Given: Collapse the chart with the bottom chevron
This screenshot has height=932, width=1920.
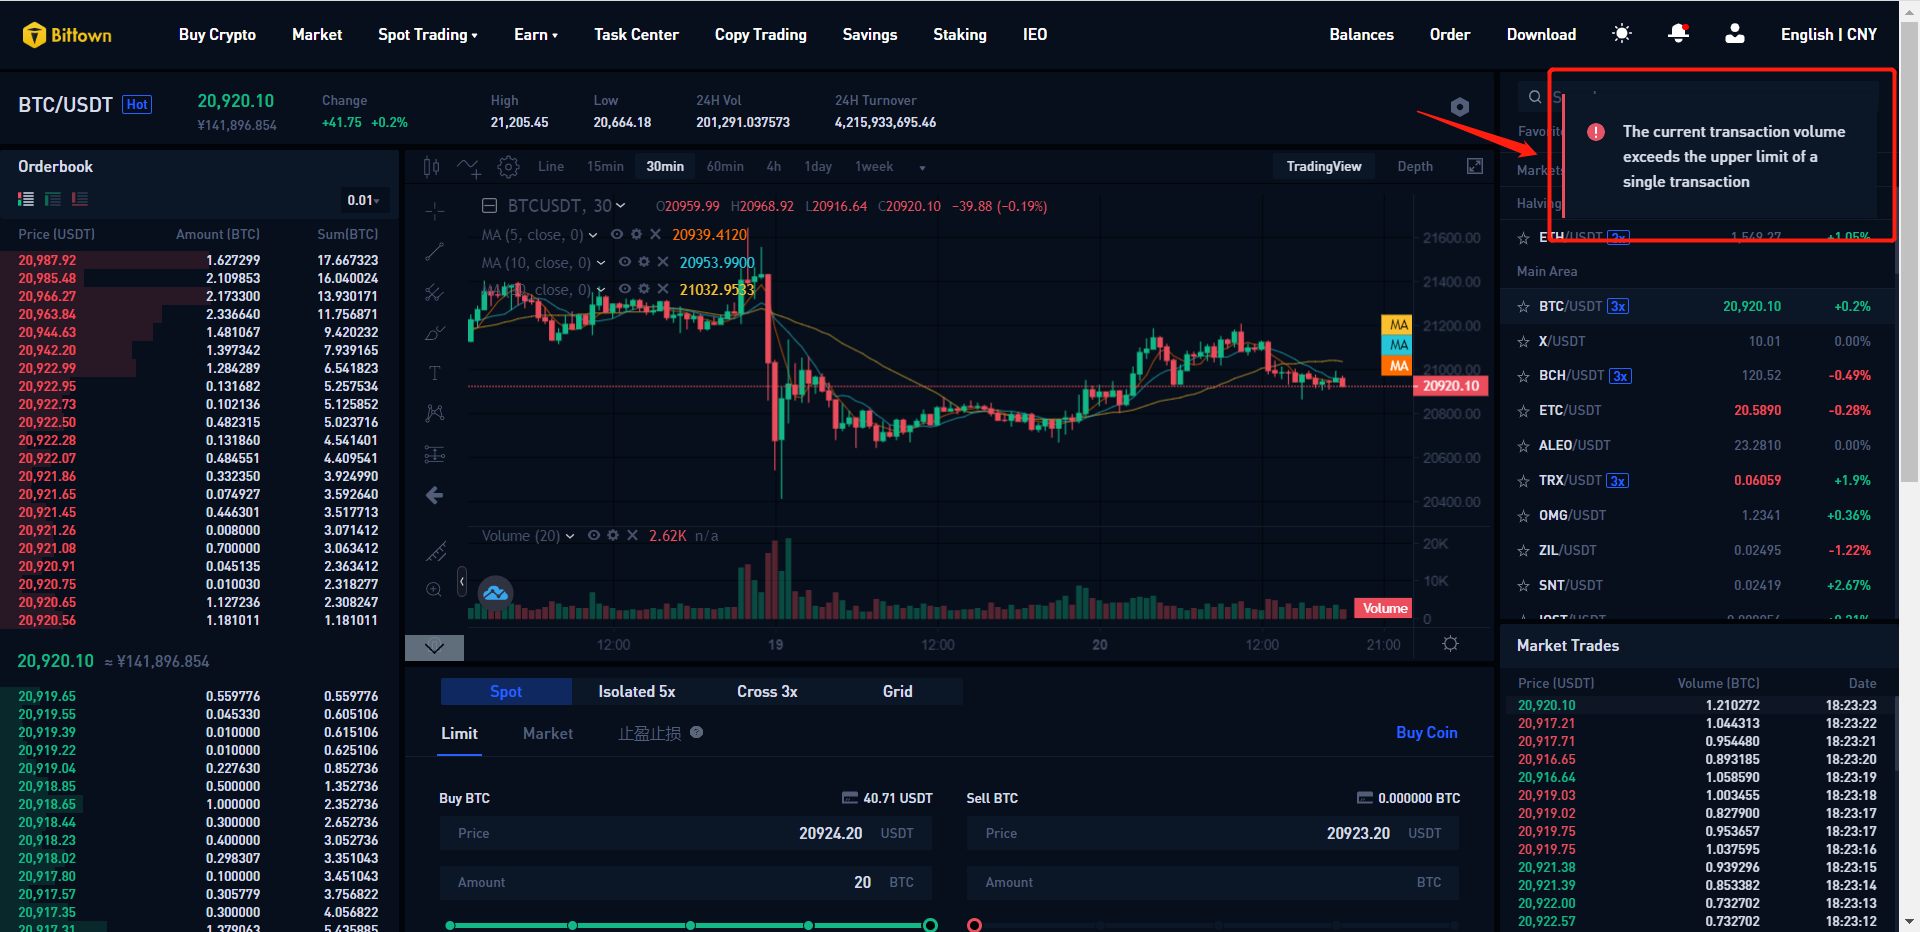Looking at the screenshot, I should (434, 648).
